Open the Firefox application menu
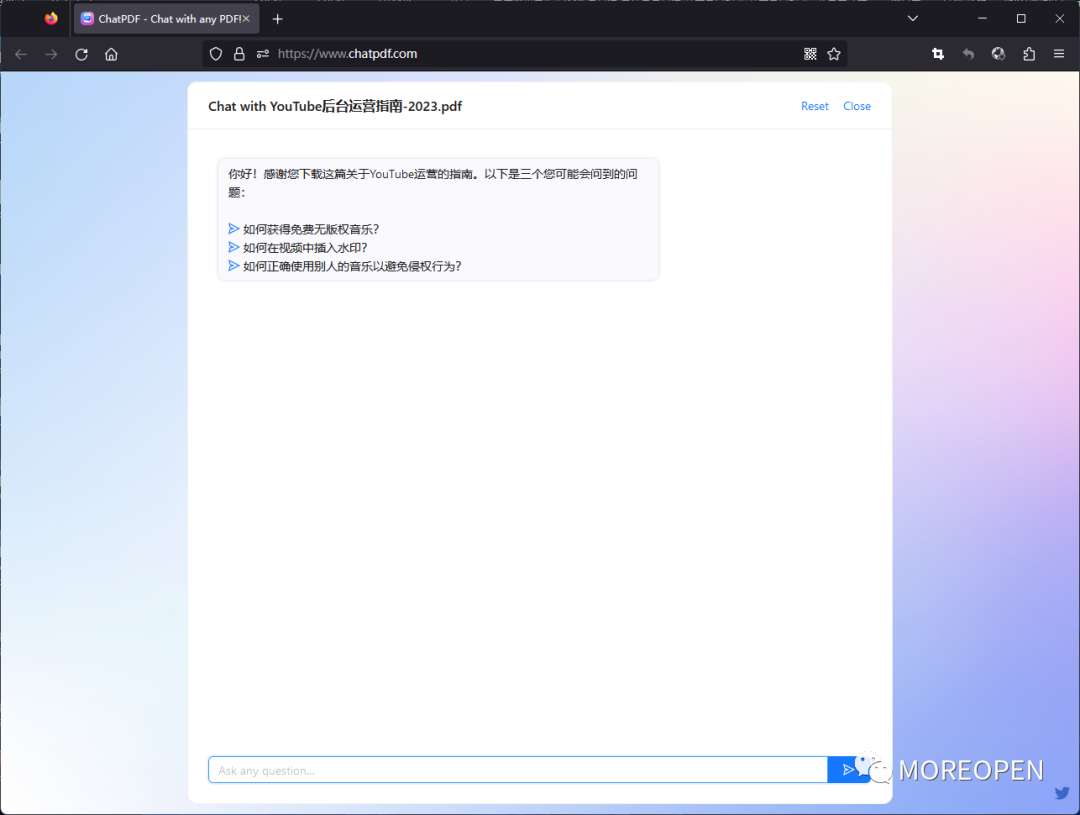This screenshot has width=1080, height=815. tap(1059, 54)
